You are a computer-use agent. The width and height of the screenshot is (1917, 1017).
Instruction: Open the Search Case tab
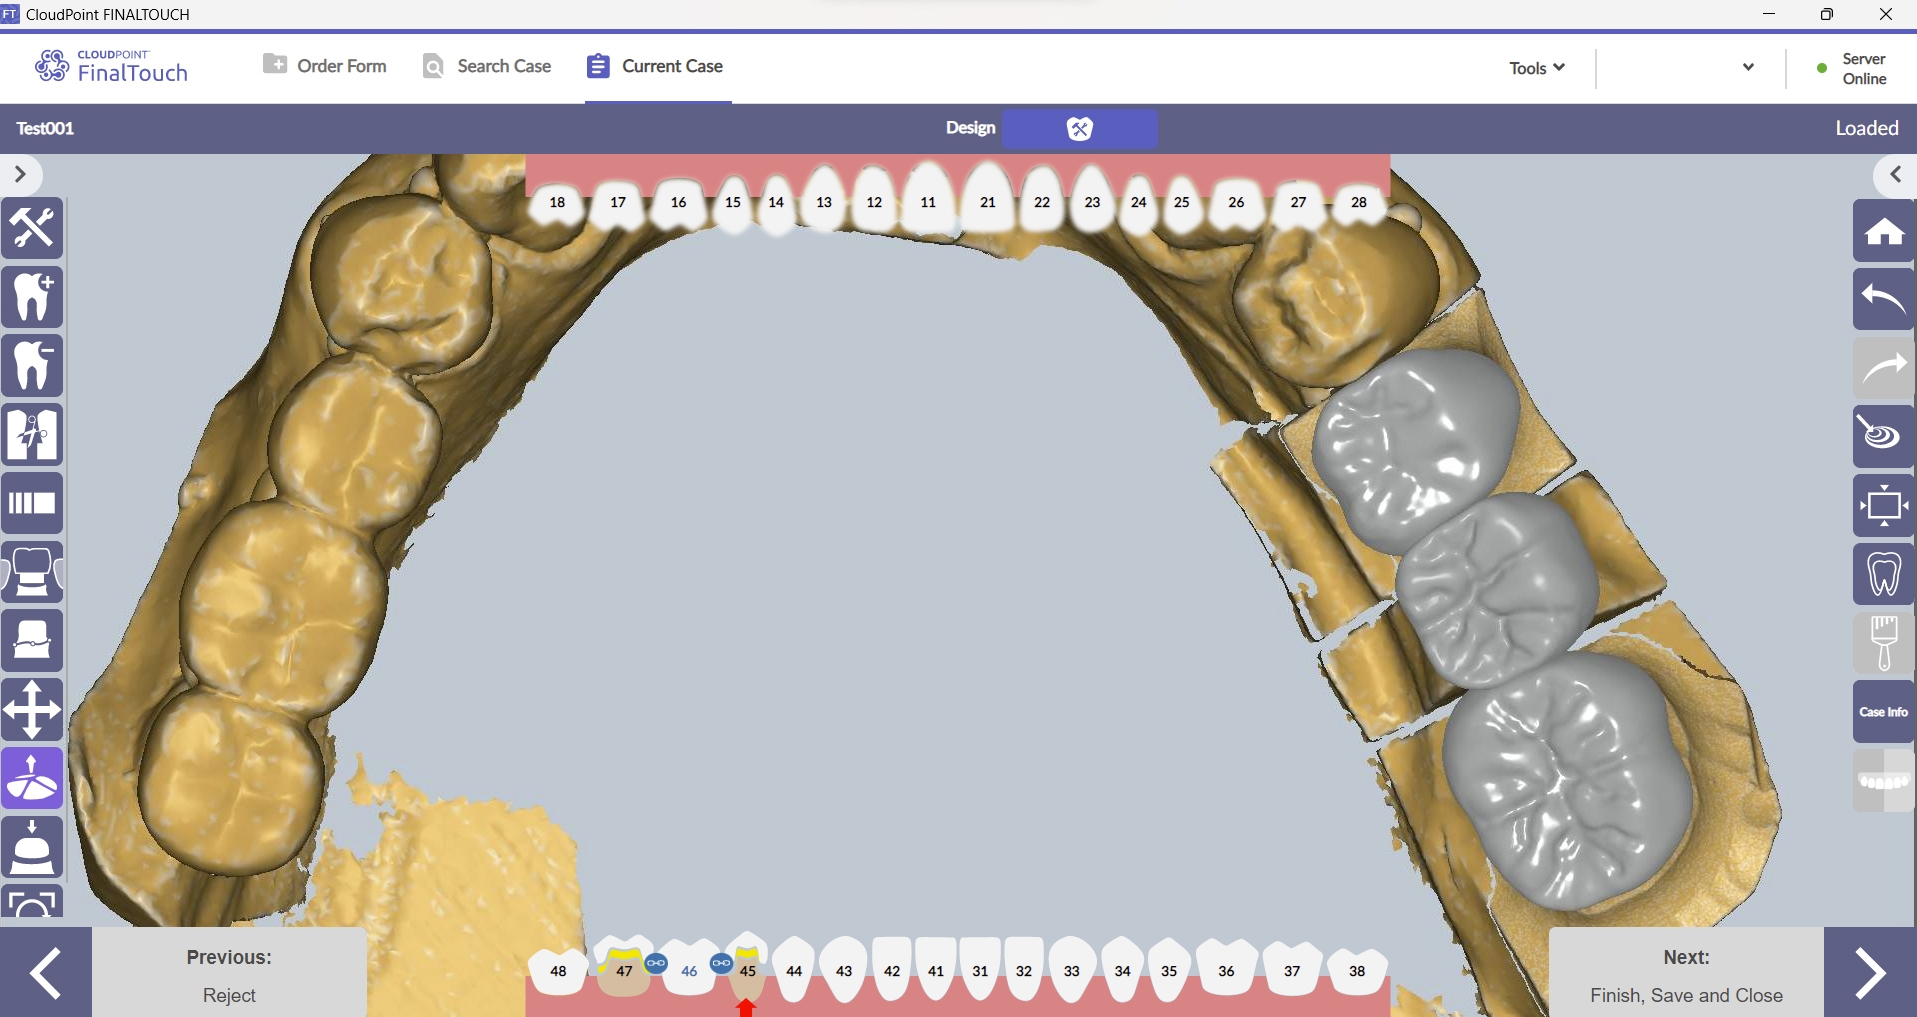(487, 66)
